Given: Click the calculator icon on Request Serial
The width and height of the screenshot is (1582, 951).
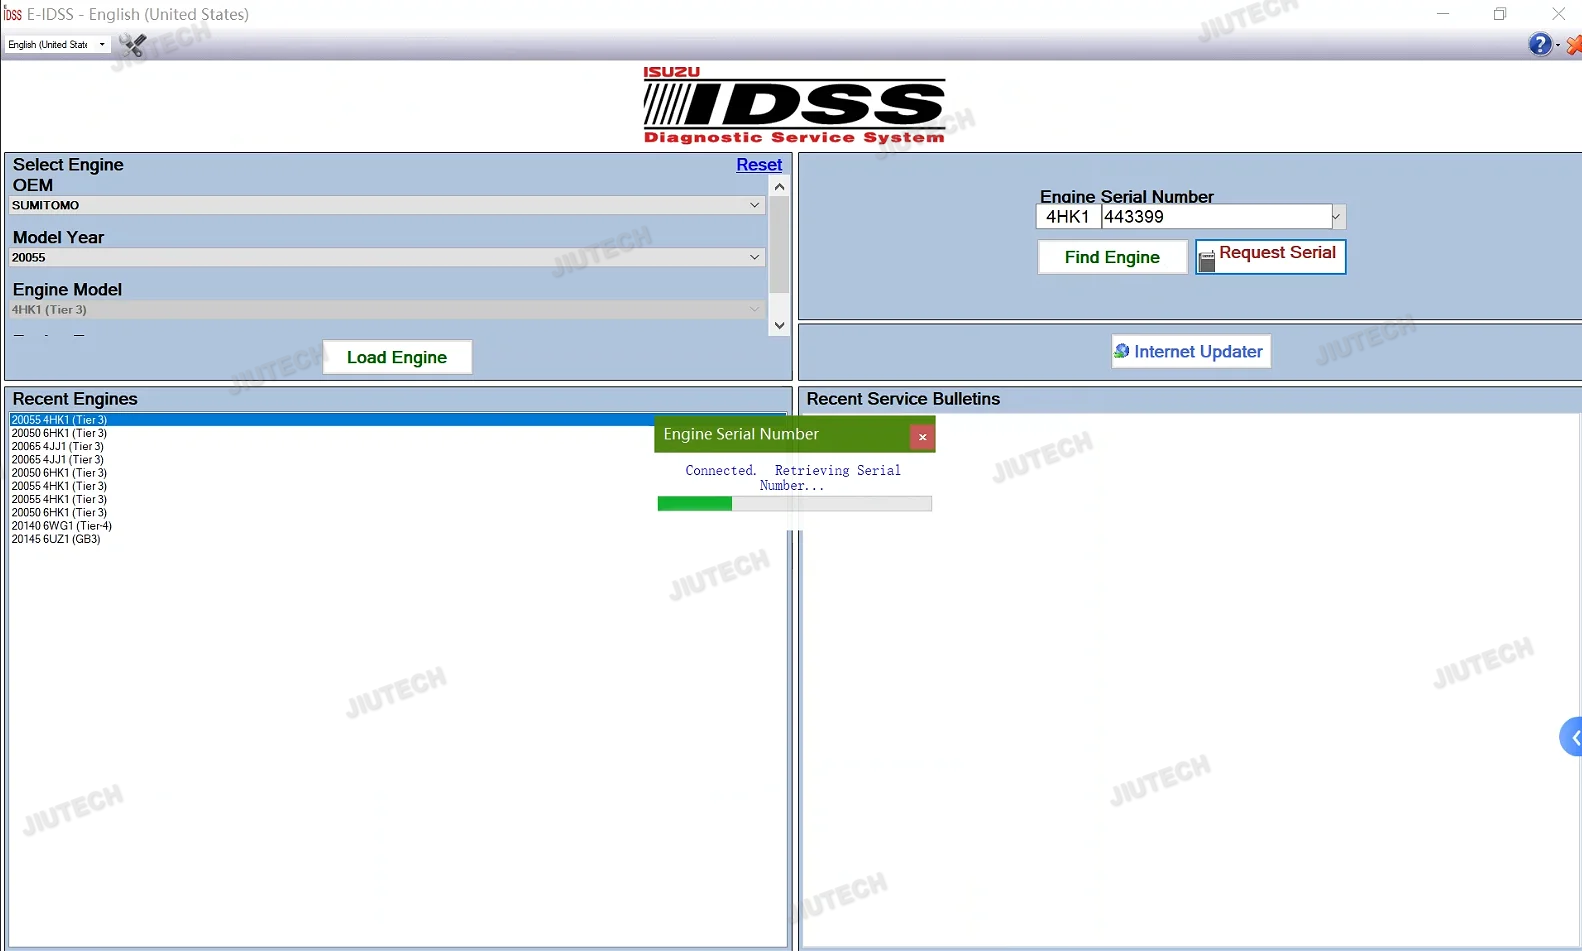Looking at the screenshot, I should click(x=1207, y=261).
